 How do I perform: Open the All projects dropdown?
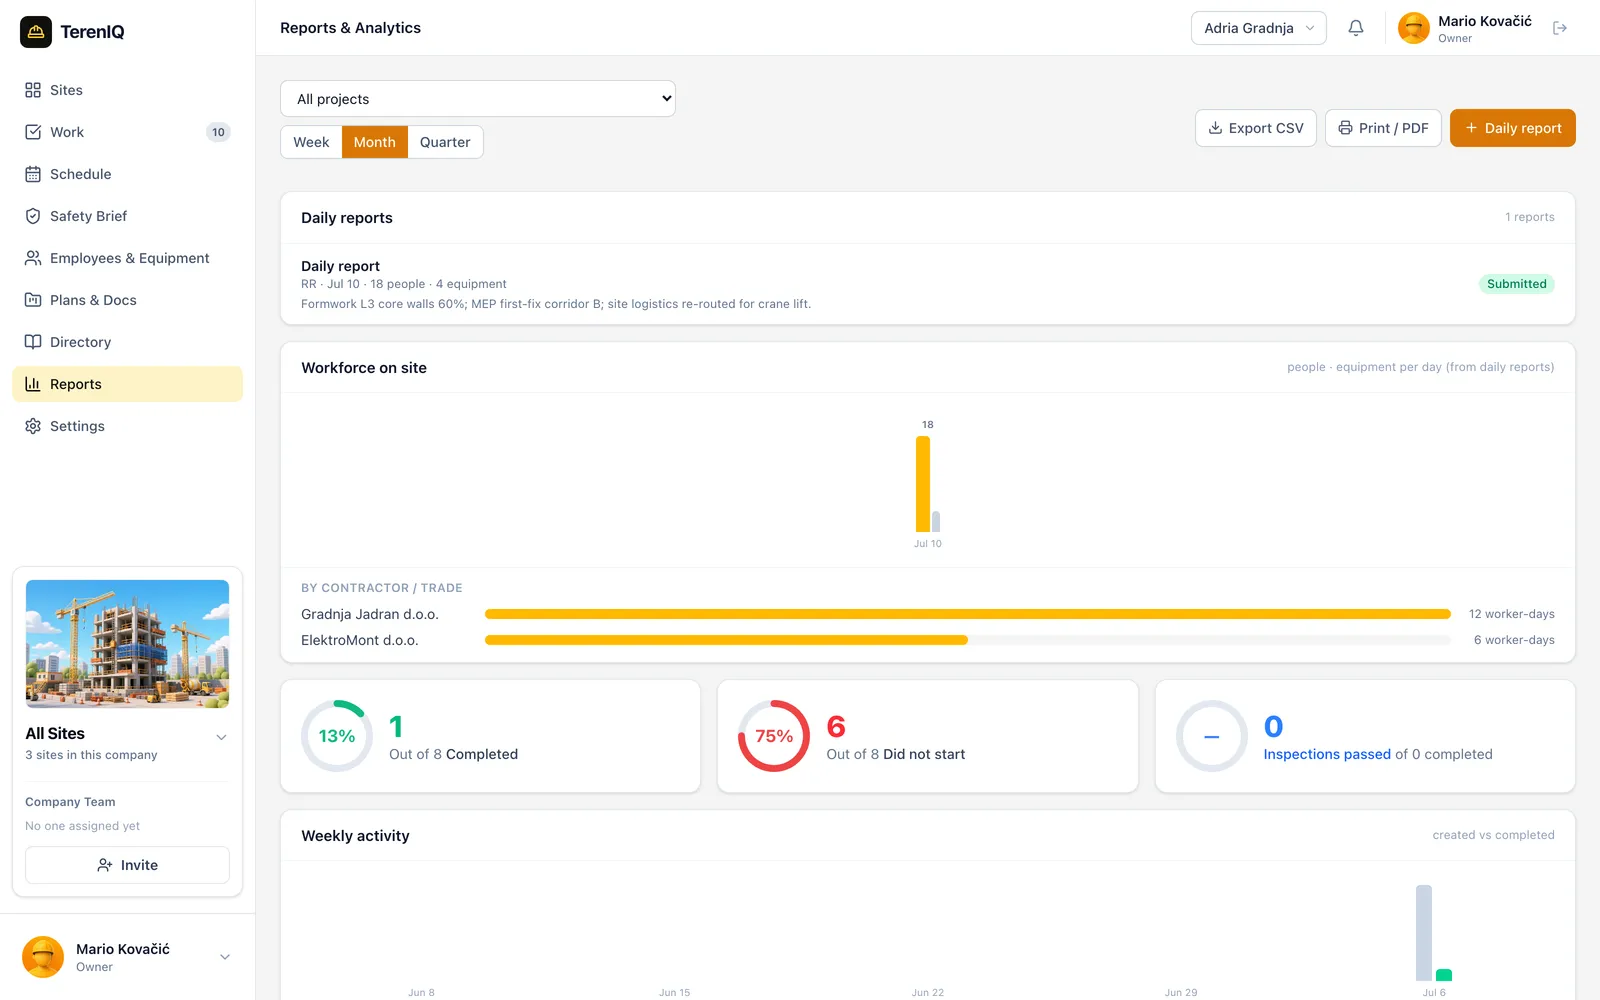(478, 99)
